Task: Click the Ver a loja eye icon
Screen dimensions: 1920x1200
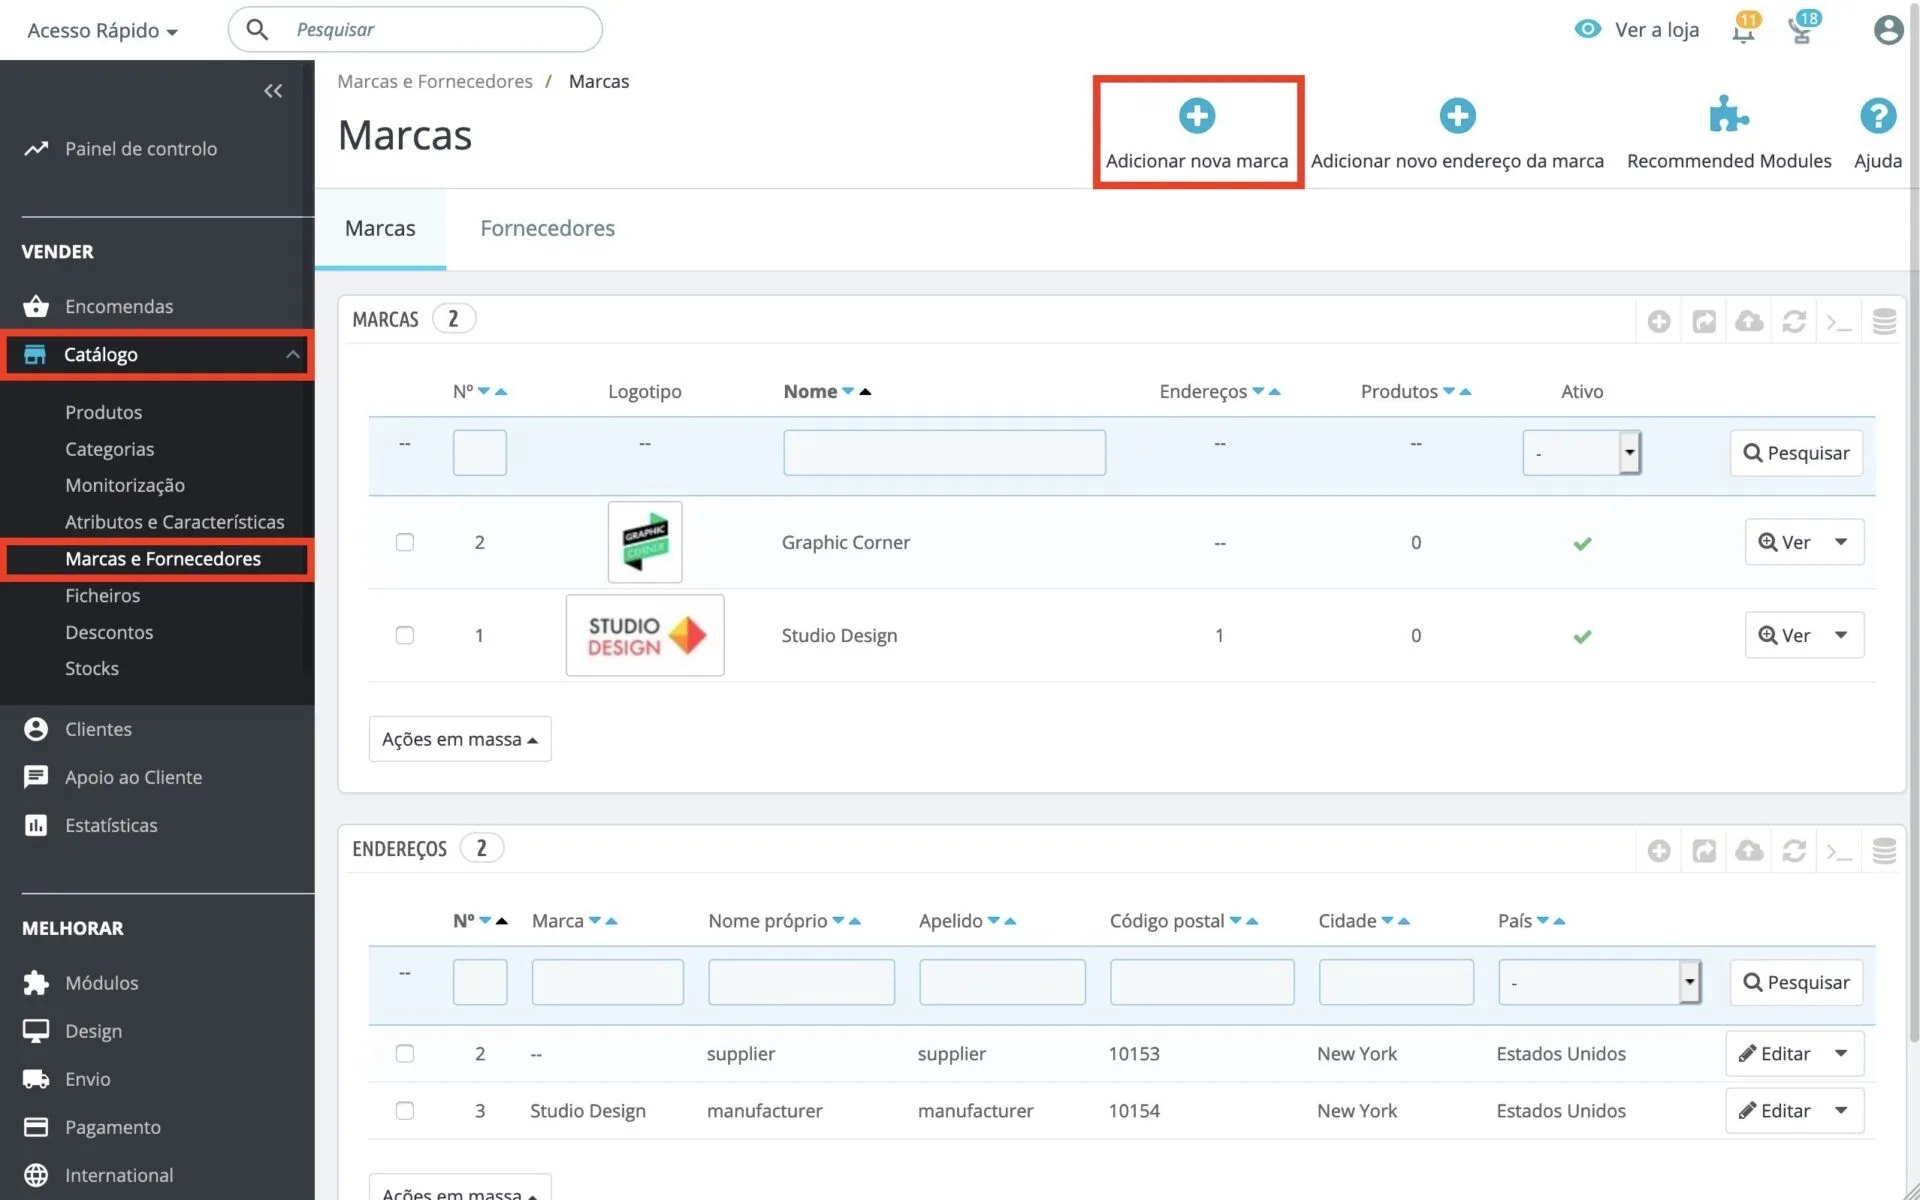Action: coord(1587,29)
